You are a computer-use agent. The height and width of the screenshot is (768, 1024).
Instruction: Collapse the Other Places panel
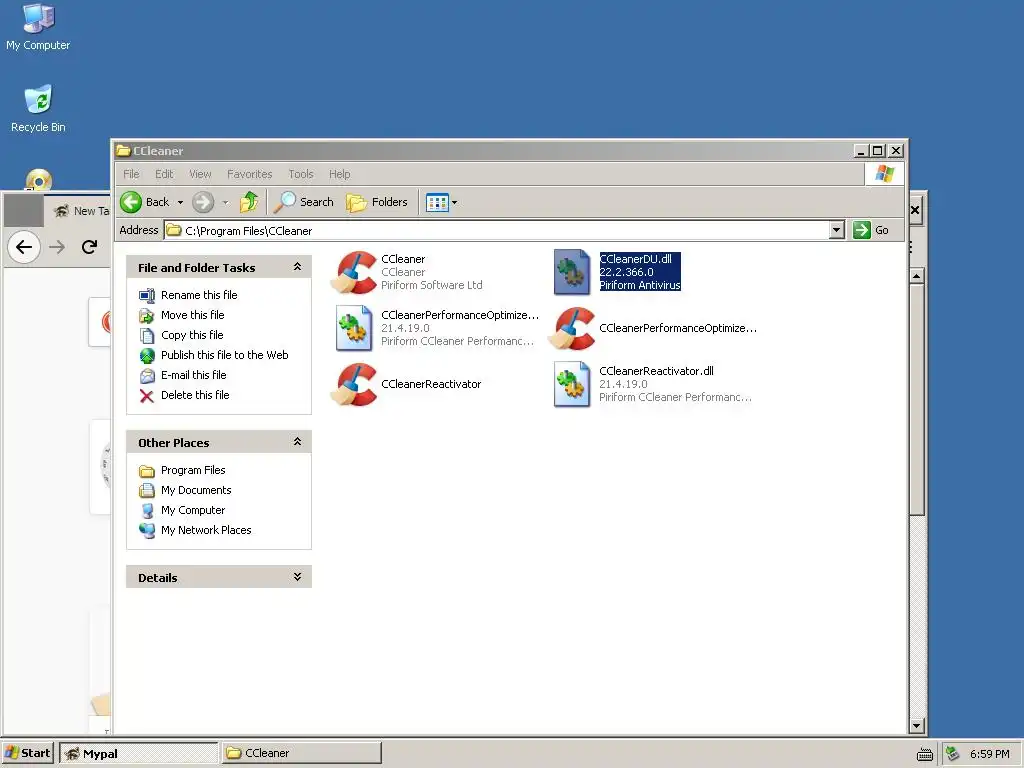pyautogui.click(x=297, y=441)
